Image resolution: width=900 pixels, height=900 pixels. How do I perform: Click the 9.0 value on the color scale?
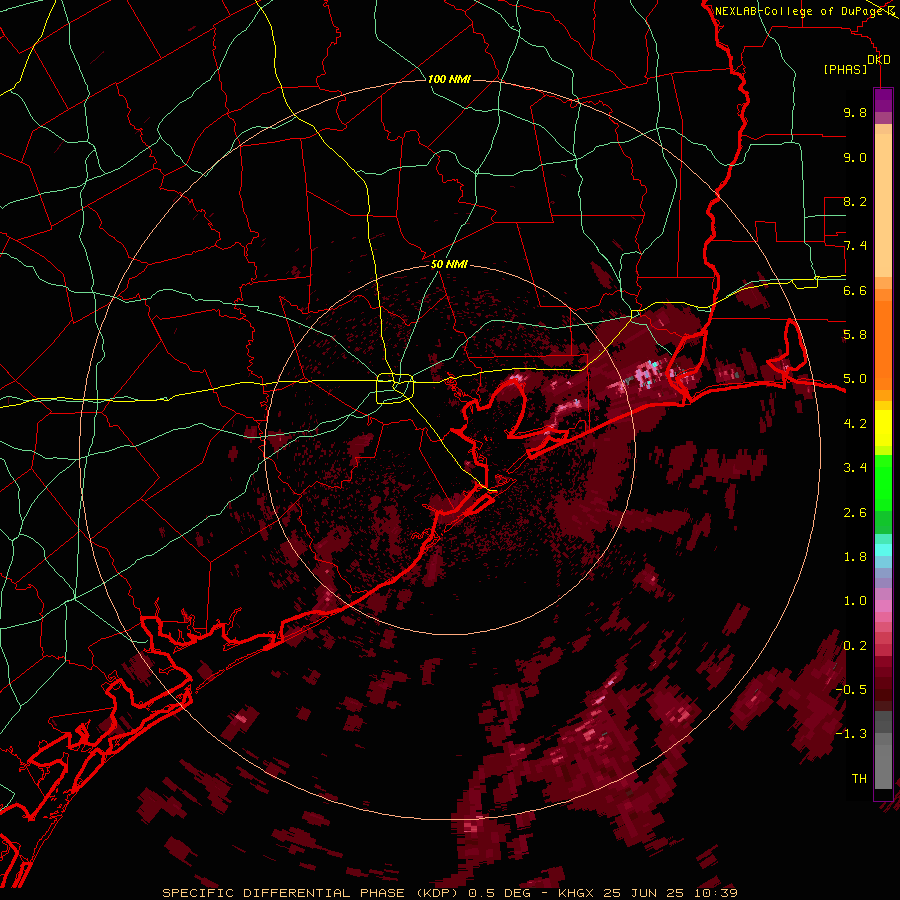pos(855,157)
